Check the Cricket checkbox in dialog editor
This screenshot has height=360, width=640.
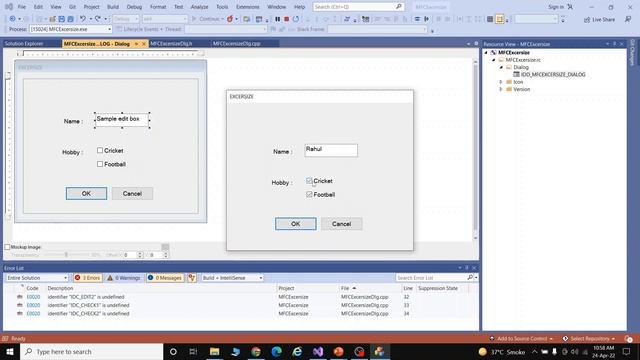point(100,151)
